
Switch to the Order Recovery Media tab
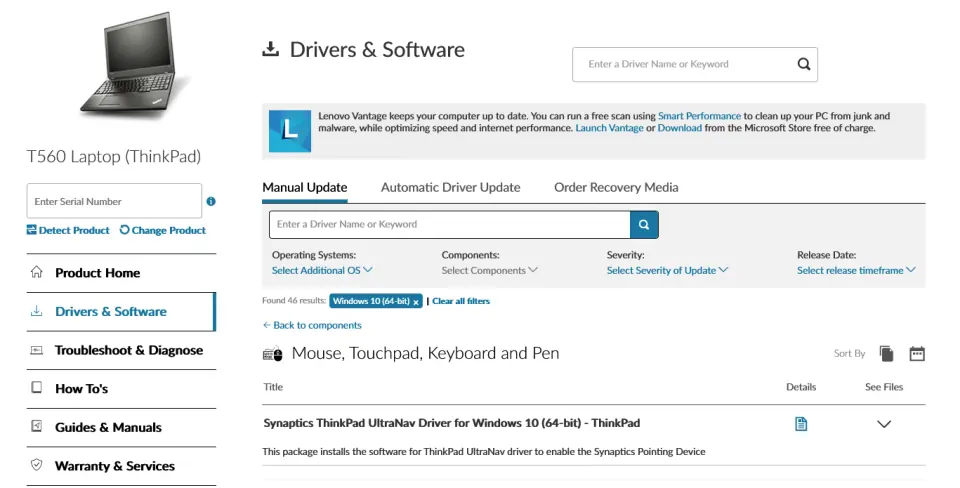click(616, 187)
